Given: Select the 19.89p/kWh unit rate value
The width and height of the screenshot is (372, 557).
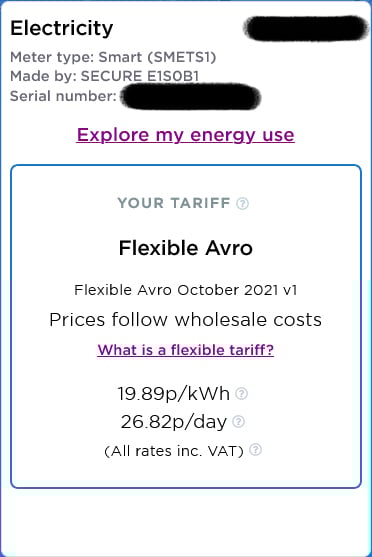Looking at the screenshot, I should point(174,394).
